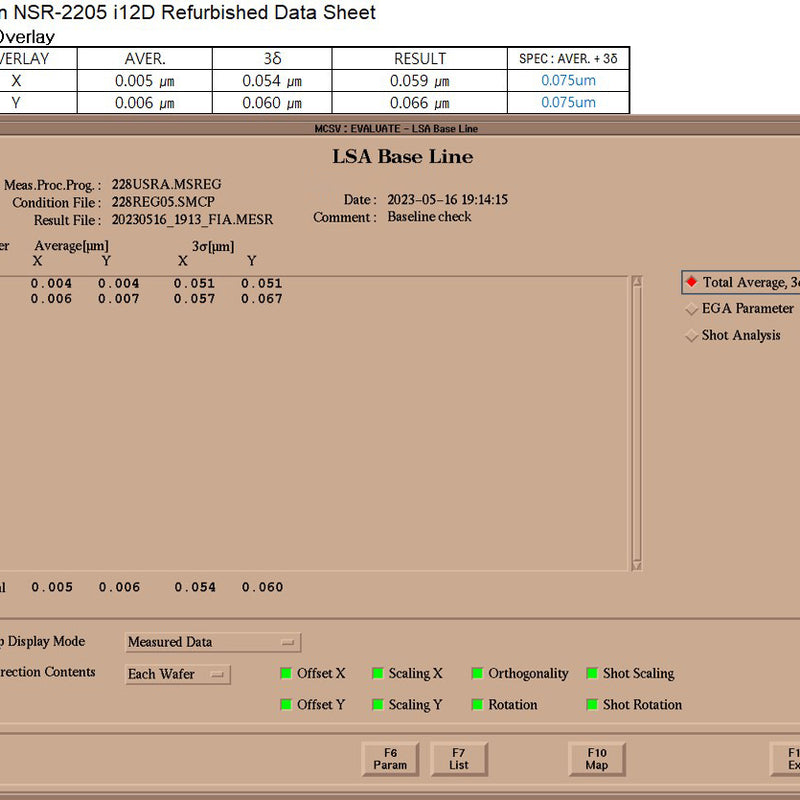Select the EGA Parameter radio option
Viewport: 800px width, 800px height.
coord(691,309)
